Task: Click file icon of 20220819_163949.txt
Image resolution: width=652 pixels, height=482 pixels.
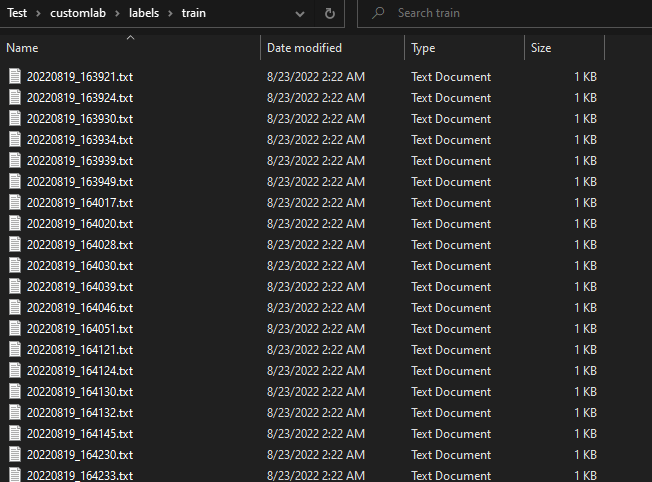Action: (15, 181)
